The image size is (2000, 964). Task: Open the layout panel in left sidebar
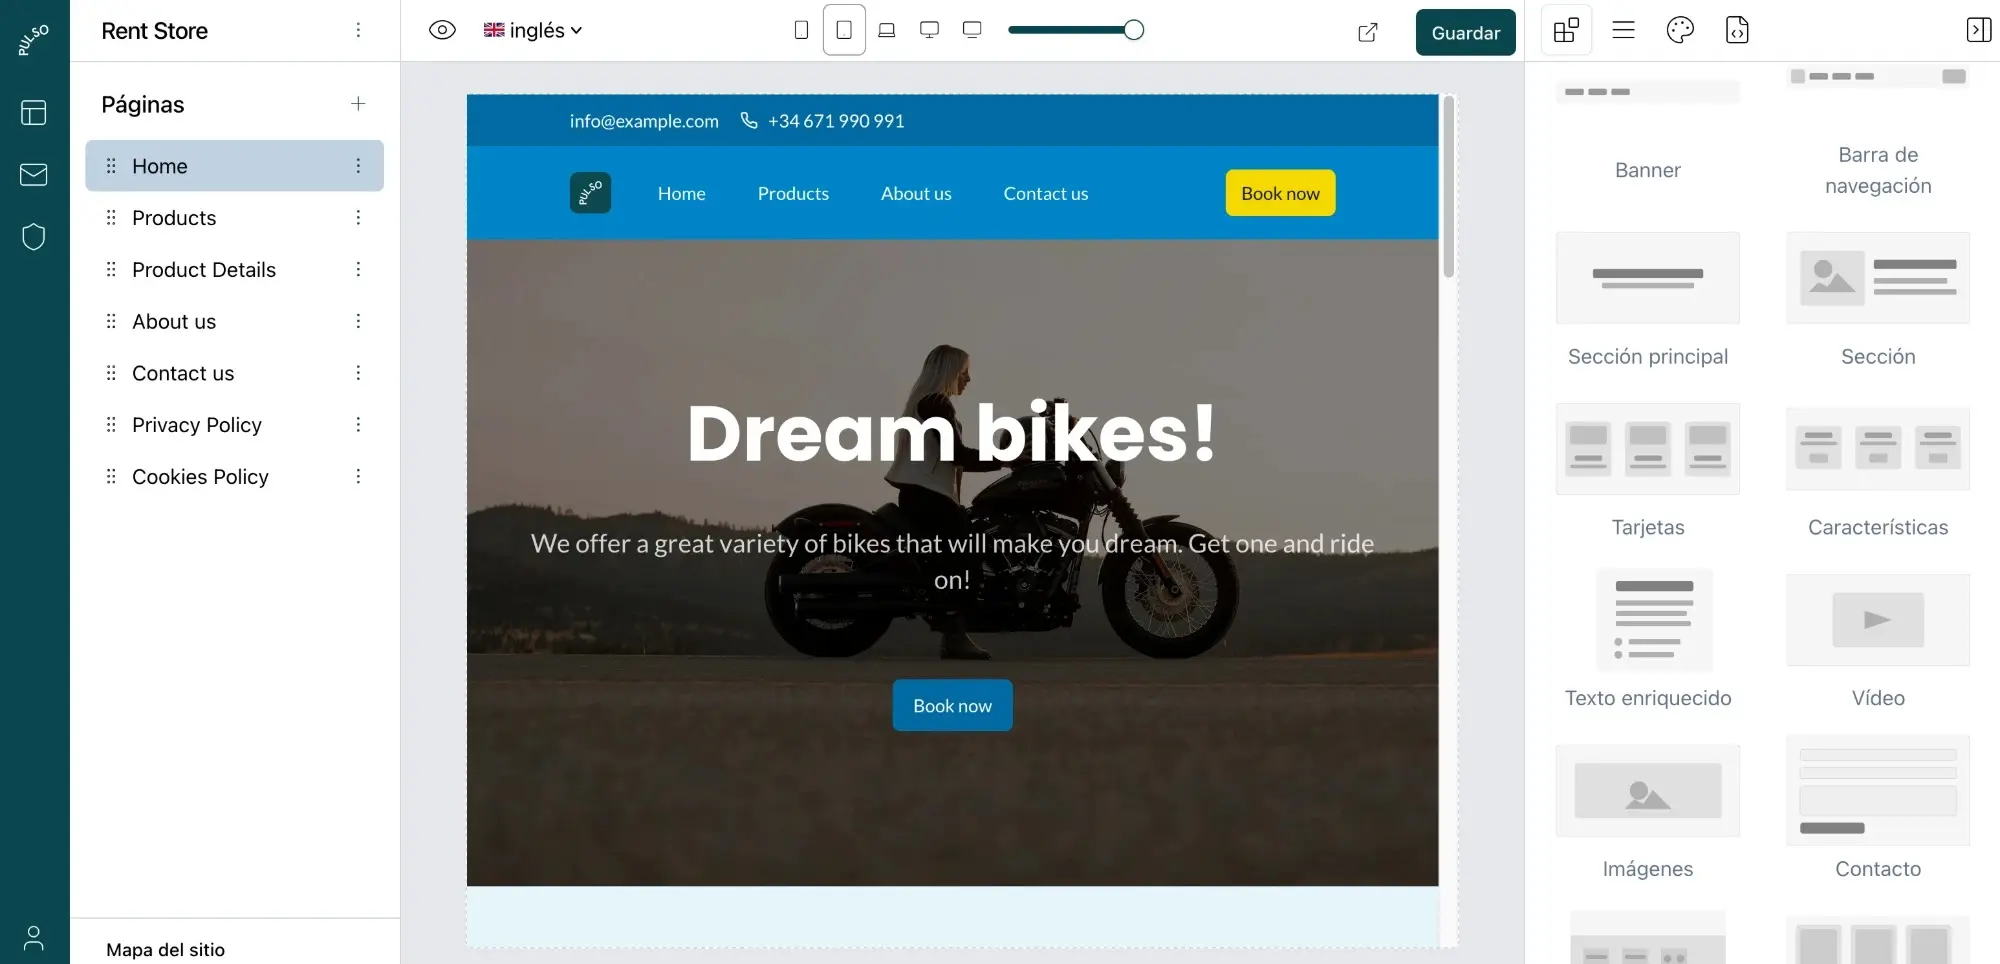coord(34,112)
